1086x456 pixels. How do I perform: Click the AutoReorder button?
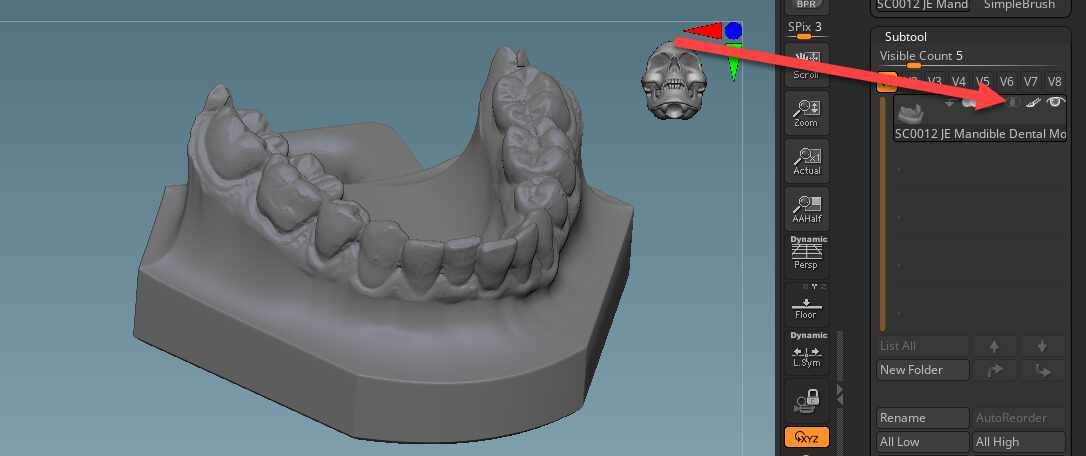coord(1019,418)
